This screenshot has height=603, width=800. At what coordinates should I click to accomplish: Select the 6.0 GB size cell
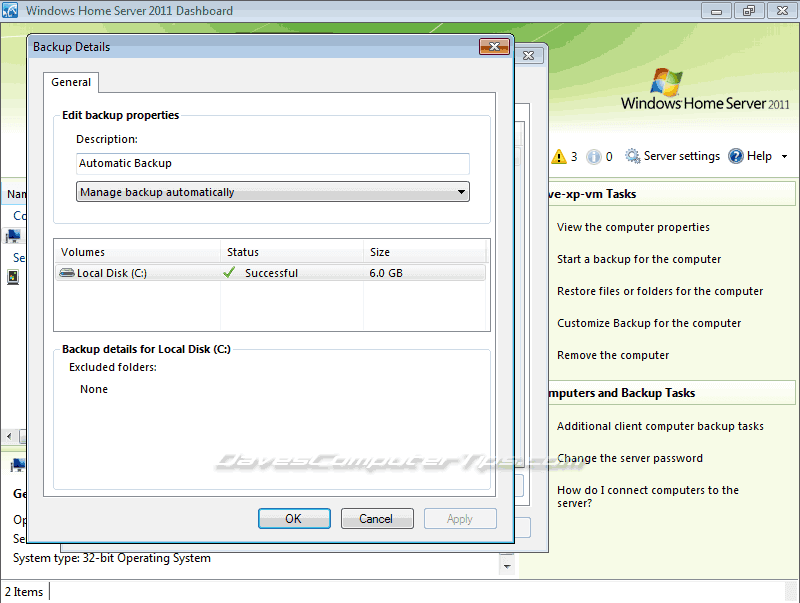(x=386, y=273)
